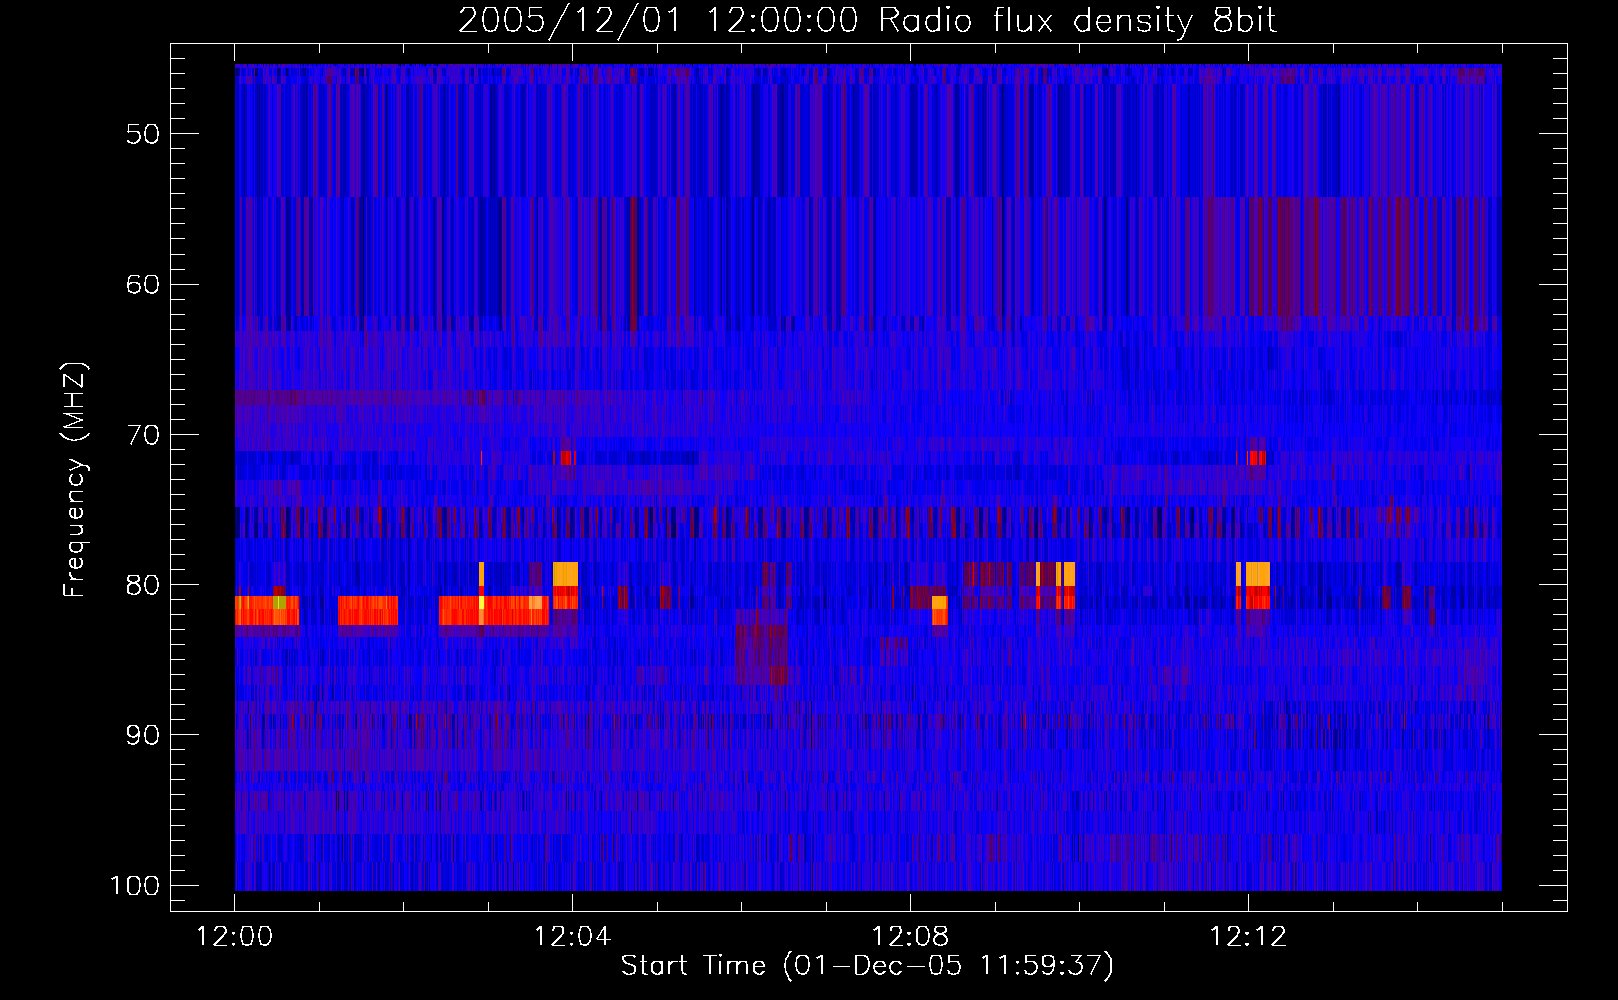Click the 80 frequency tick label
The height and width of the screenshot is (1000, 1618).
click(x=143, y=585)
